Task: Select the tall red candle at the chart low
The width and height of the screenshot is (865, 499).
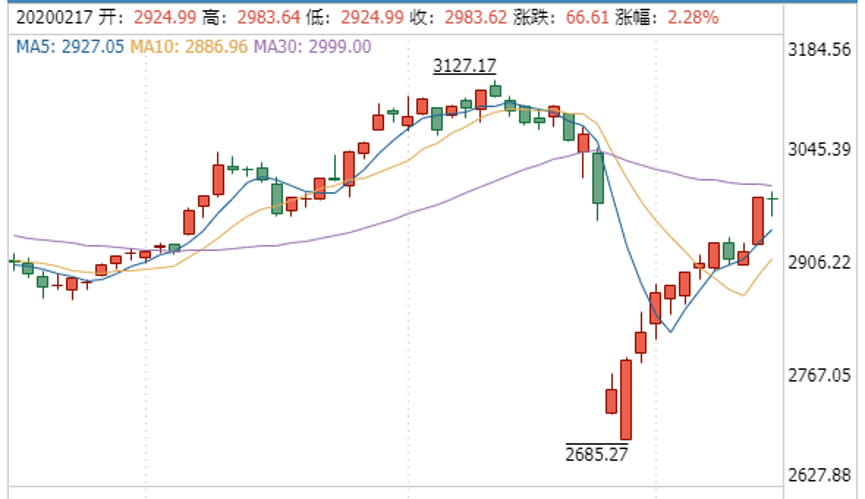Action: (626, 398)
